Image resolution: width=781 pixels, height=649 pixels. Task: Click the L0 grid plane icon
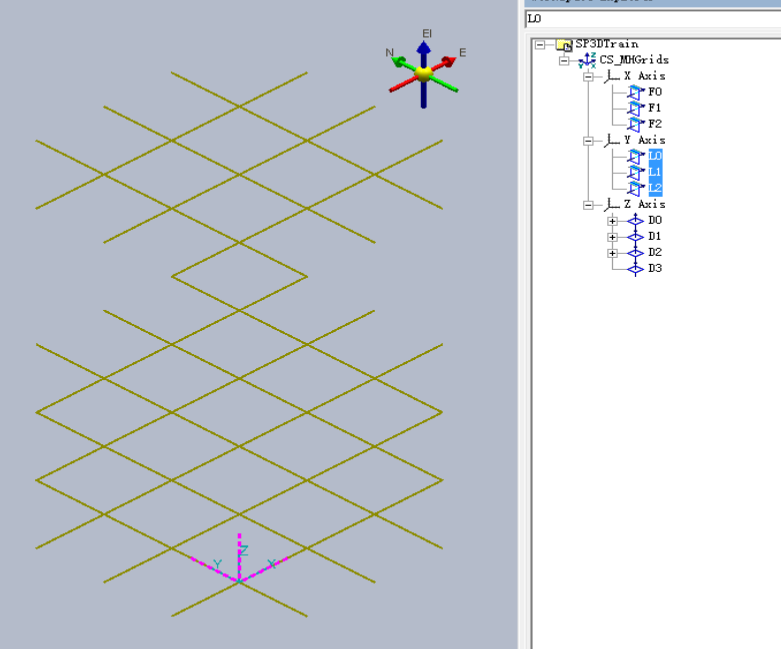636,156
